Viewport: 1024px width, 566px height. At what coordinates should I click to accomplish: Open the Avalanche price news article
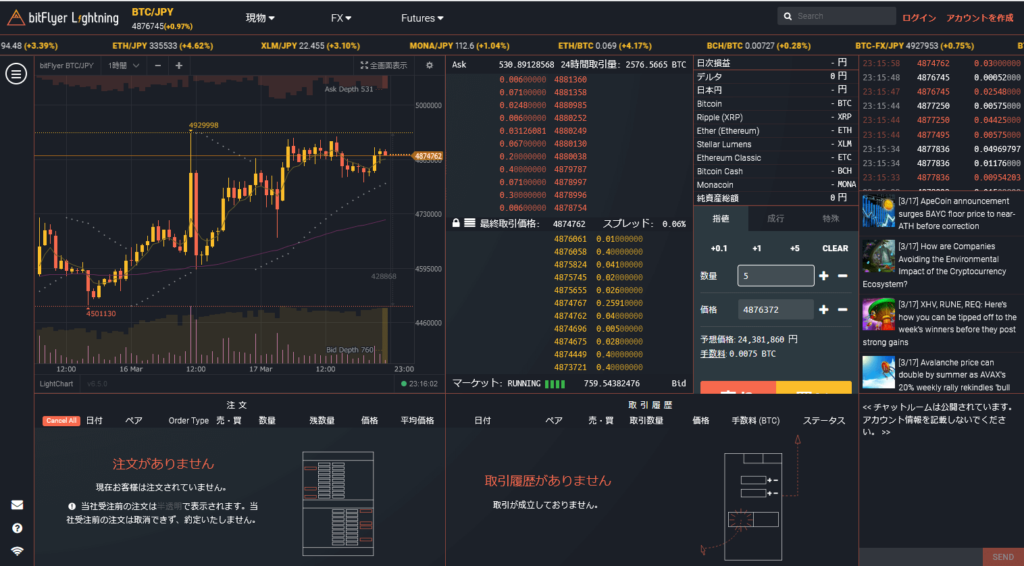(942, 375)
